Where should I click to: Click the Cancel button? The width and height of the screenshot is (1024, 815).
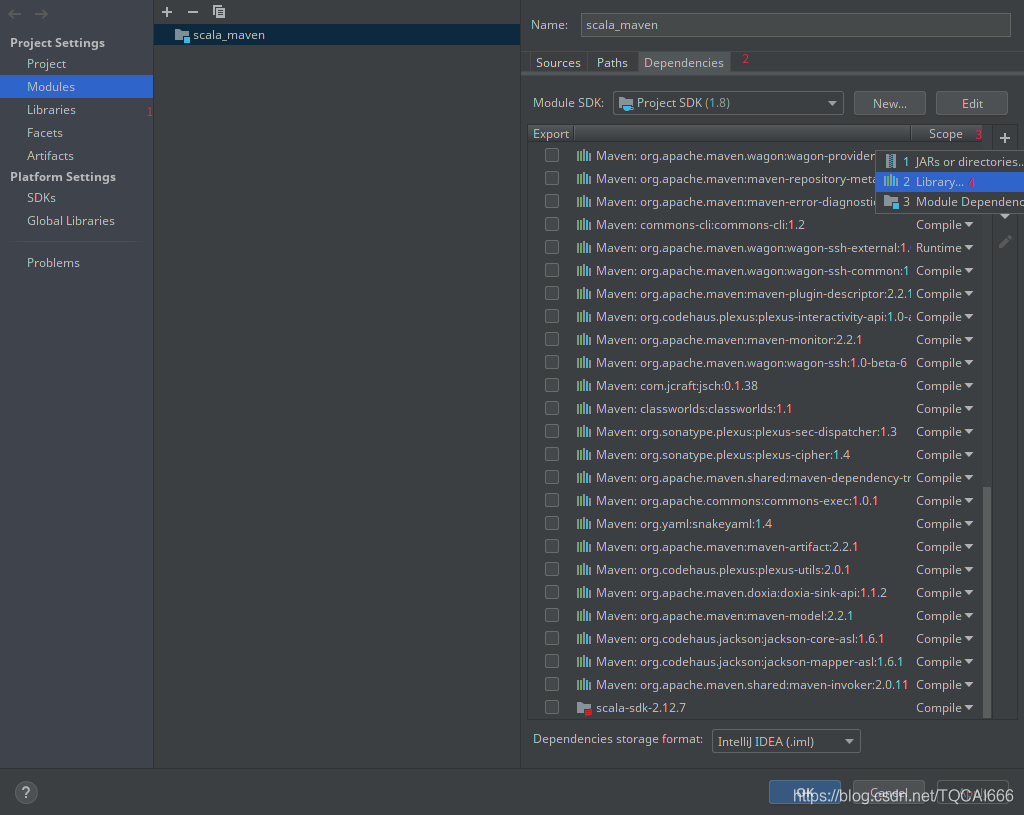click(x=888, y=792)
